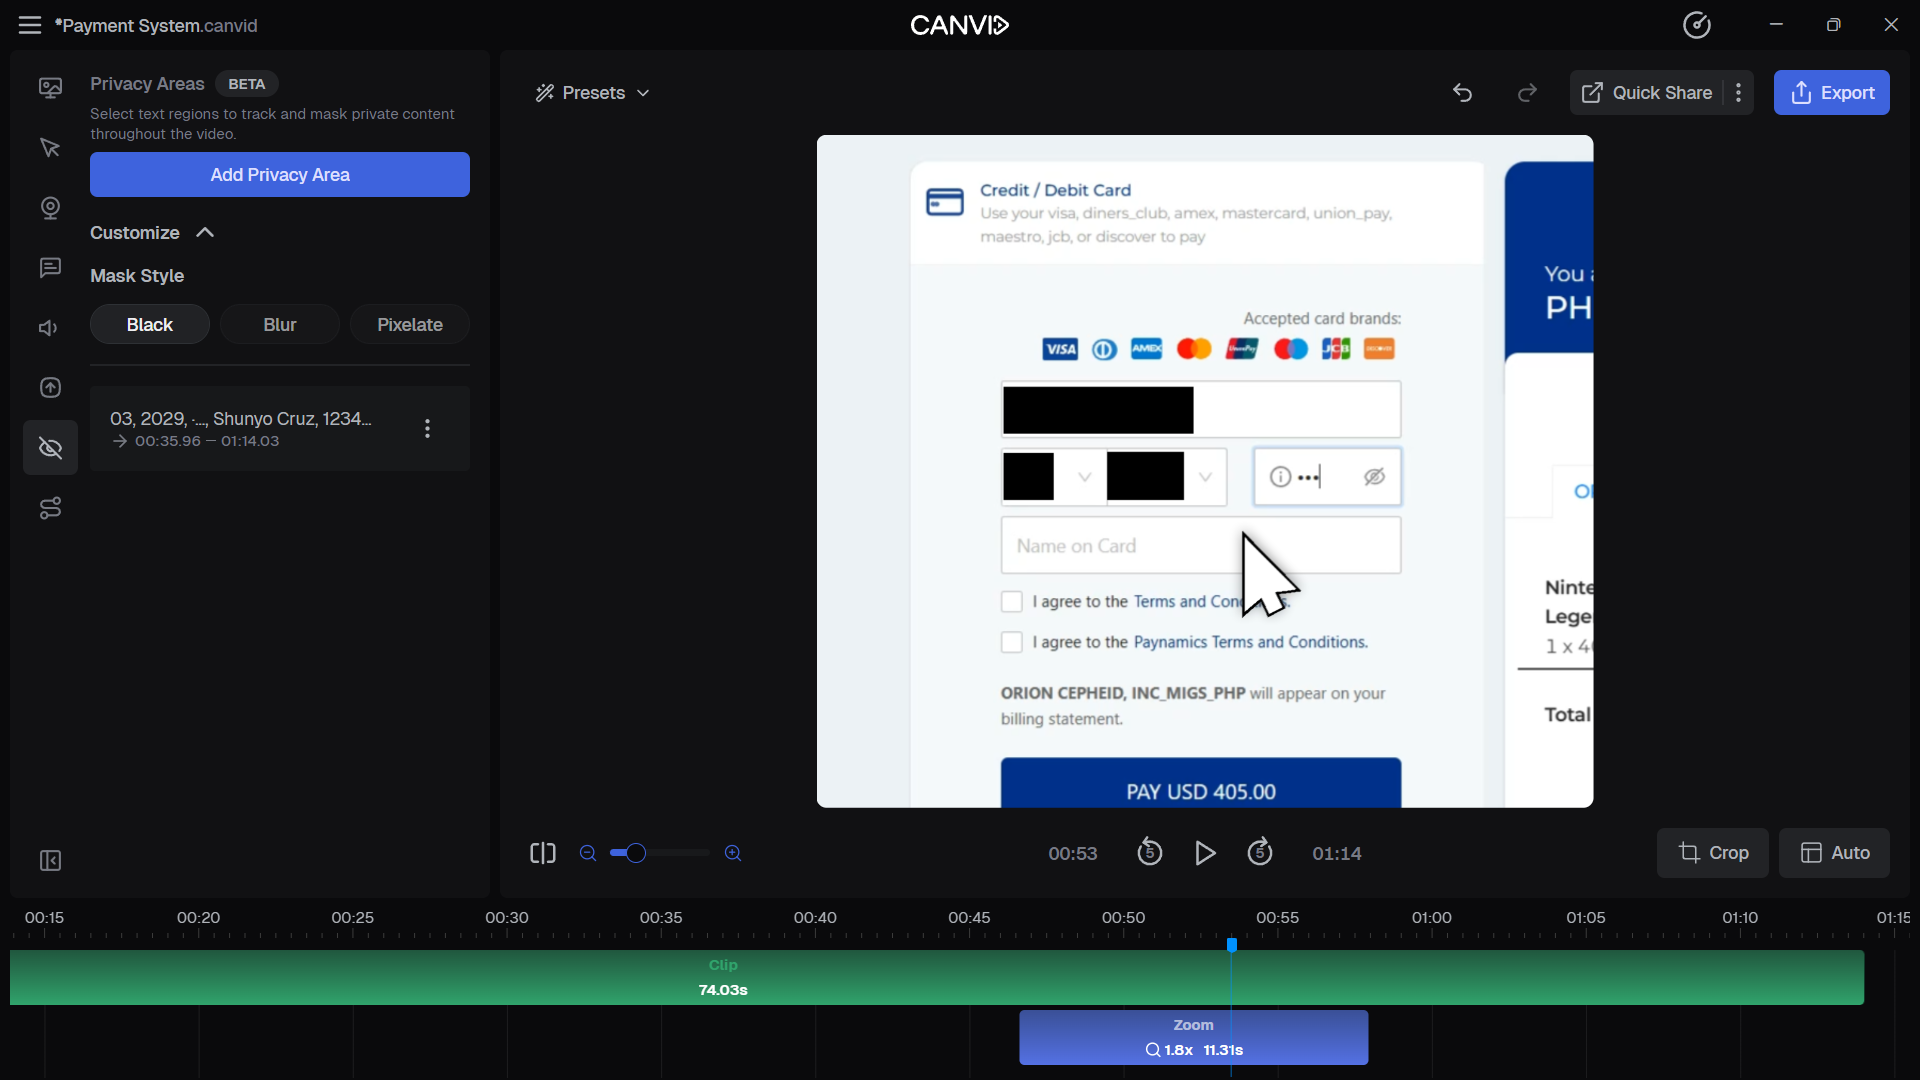The height and width of the screenshot is (1080, 1920).
Task: Click the Visa card brand logo
Action: pos(1060,349)
